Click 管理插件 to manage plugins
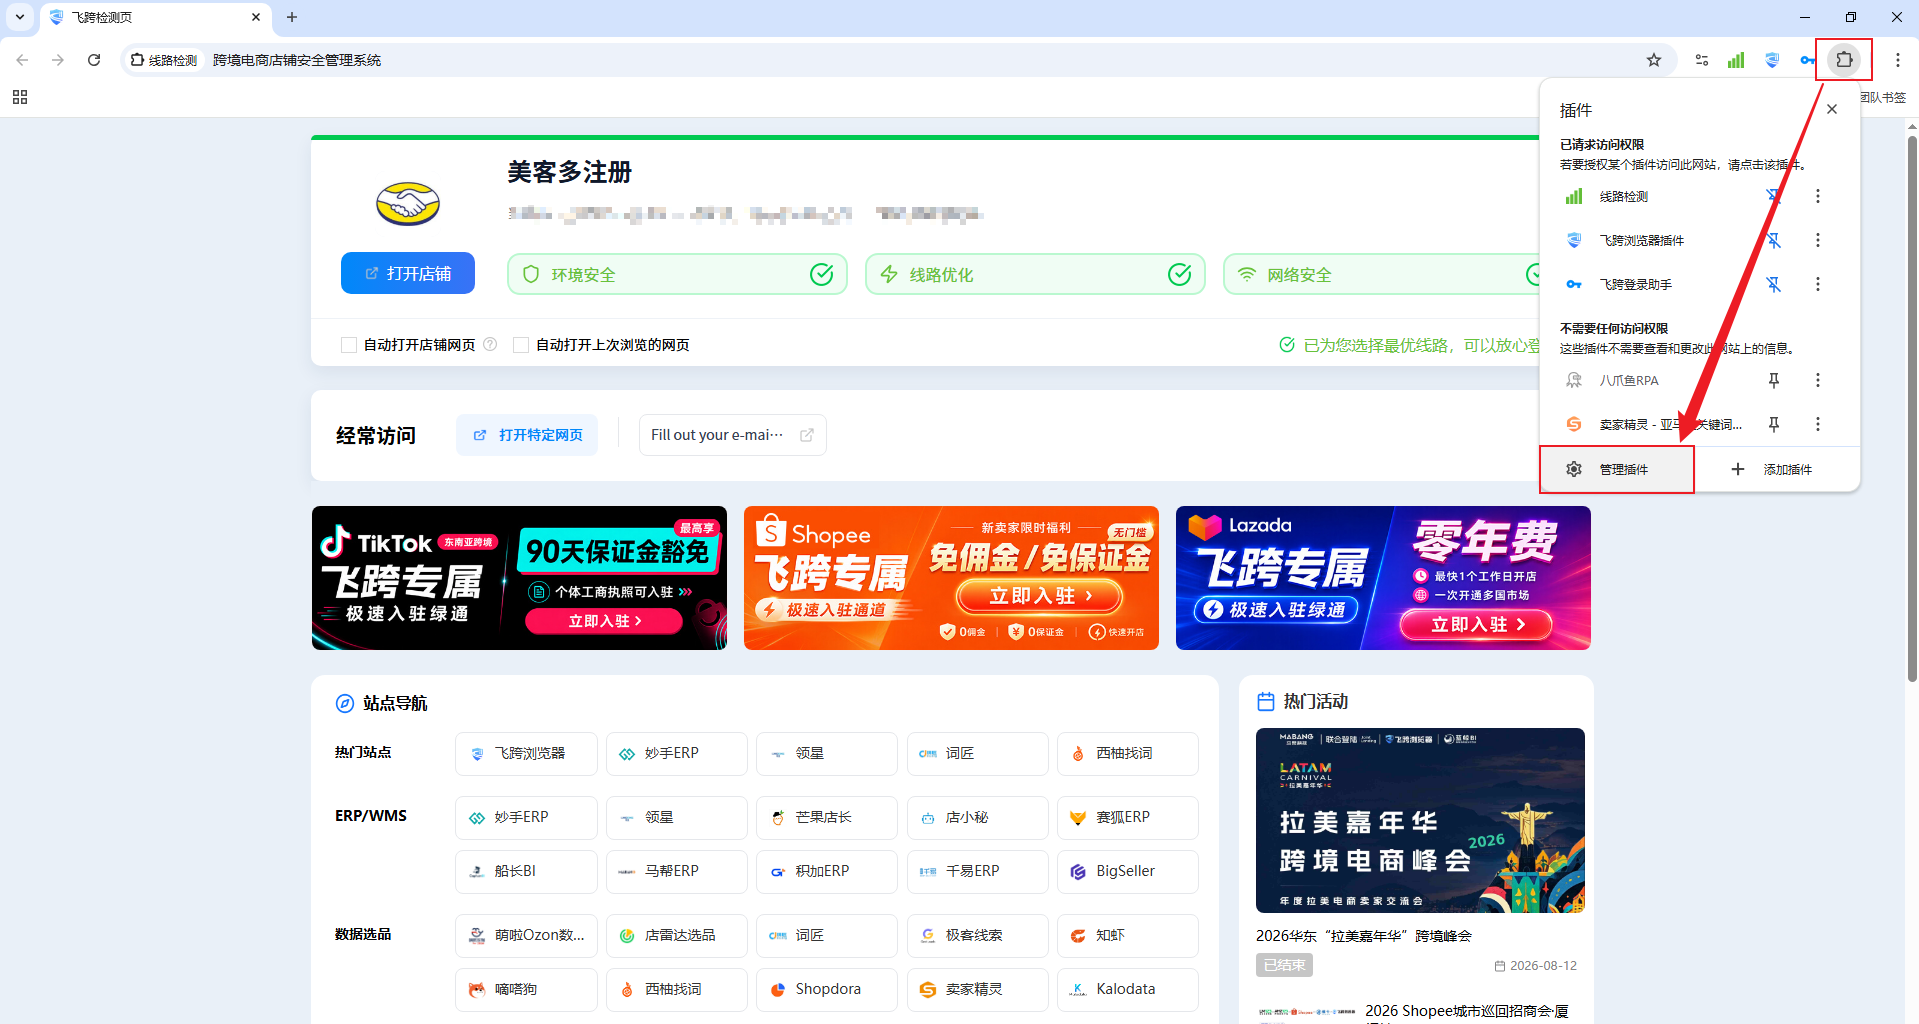 point(1617,470)
